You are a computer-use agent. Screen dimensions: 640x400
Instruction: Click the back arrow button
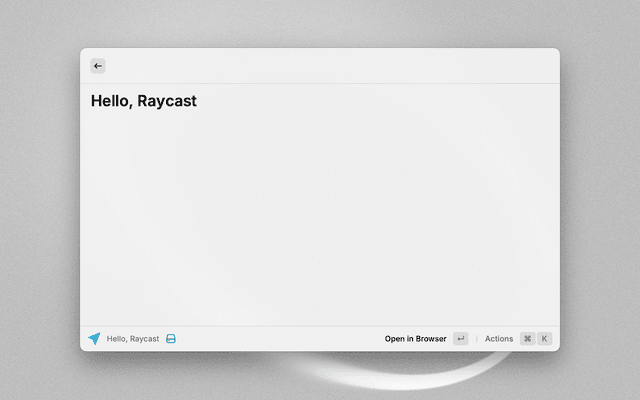(x=98, y=66)
